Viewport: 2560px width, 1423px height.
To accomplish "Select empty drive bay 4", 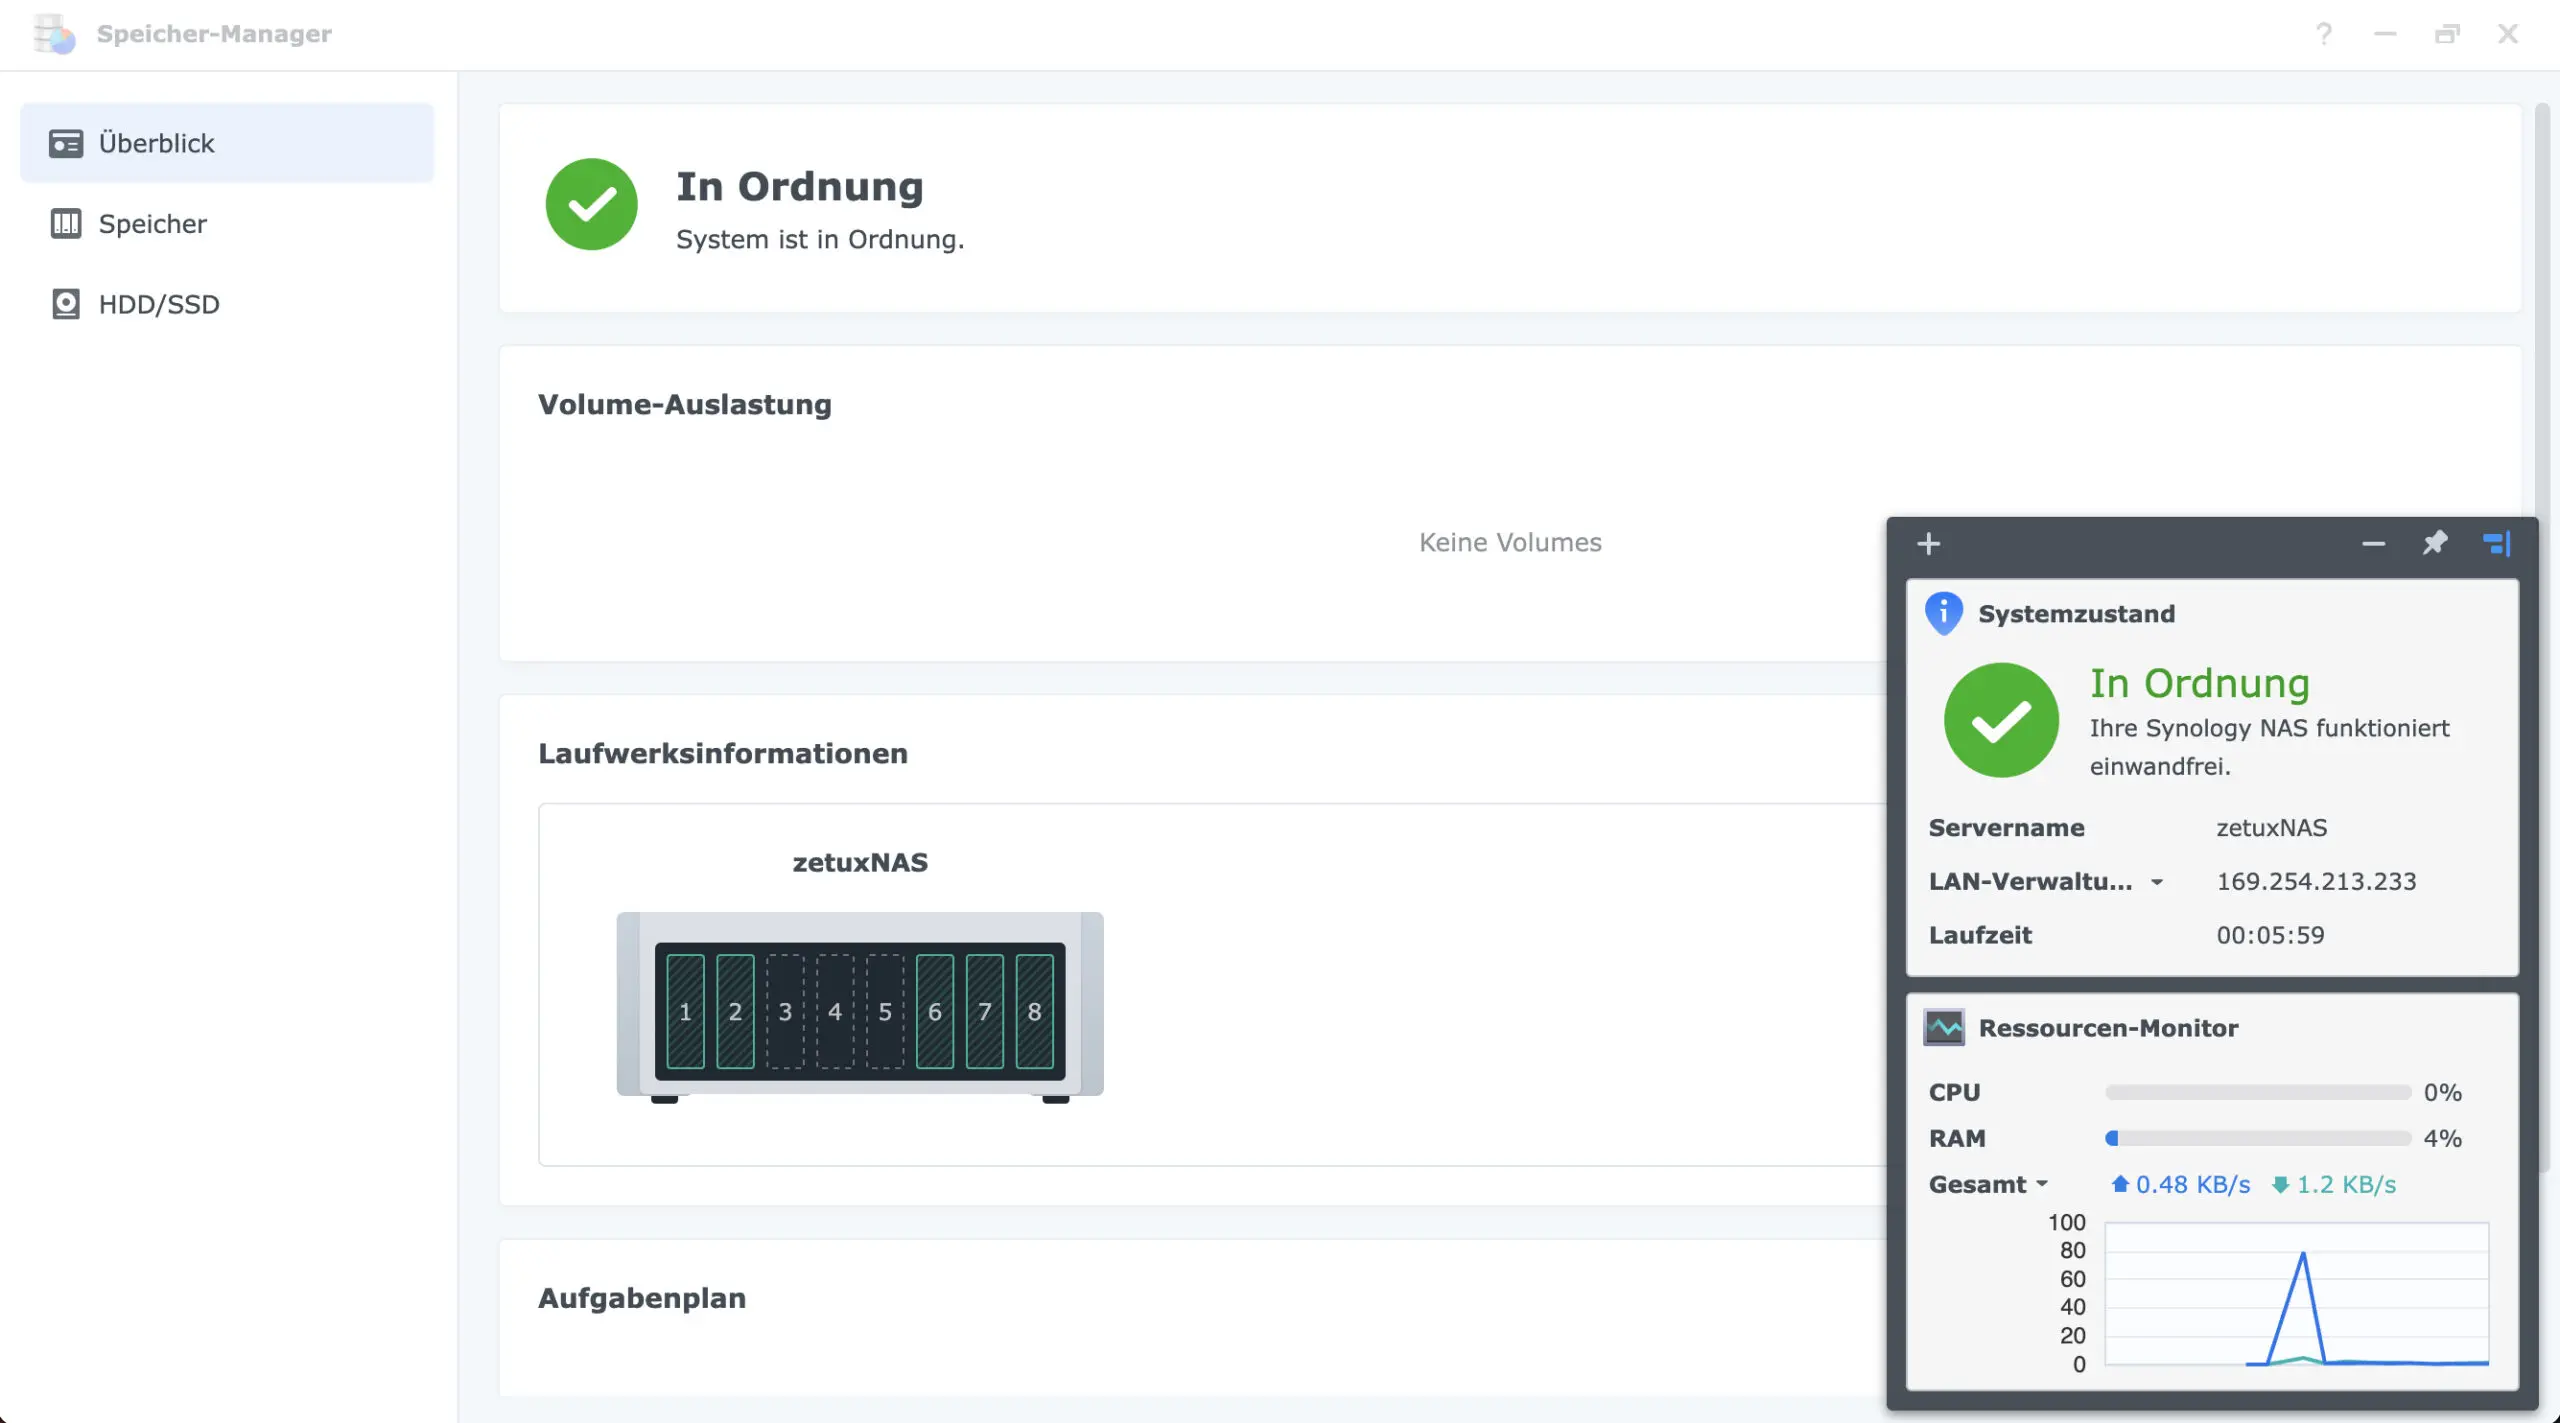I will pyautogui.click(x=835, y=1011).
